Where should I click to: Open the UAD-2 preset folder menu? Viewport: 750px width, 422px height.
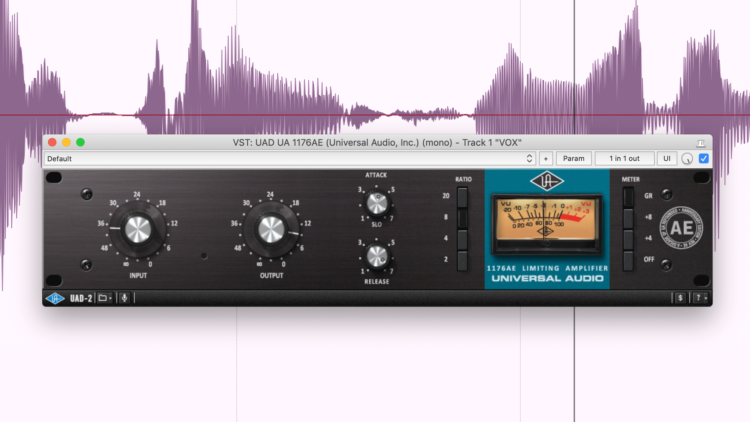[x=105, y=298]
